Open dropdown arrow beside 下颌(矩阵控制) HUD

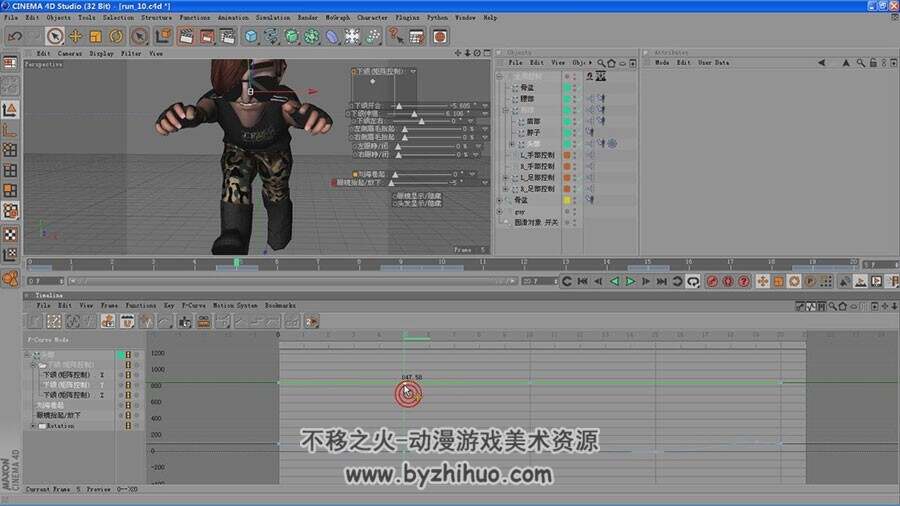[413, 71]
